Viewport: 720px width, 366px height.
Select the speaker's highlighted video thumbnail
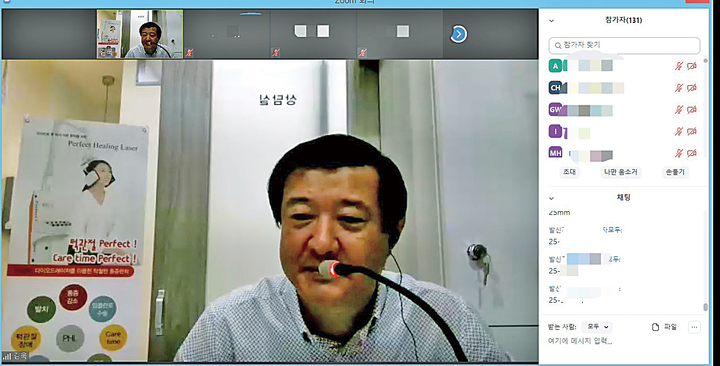(140, 34)
